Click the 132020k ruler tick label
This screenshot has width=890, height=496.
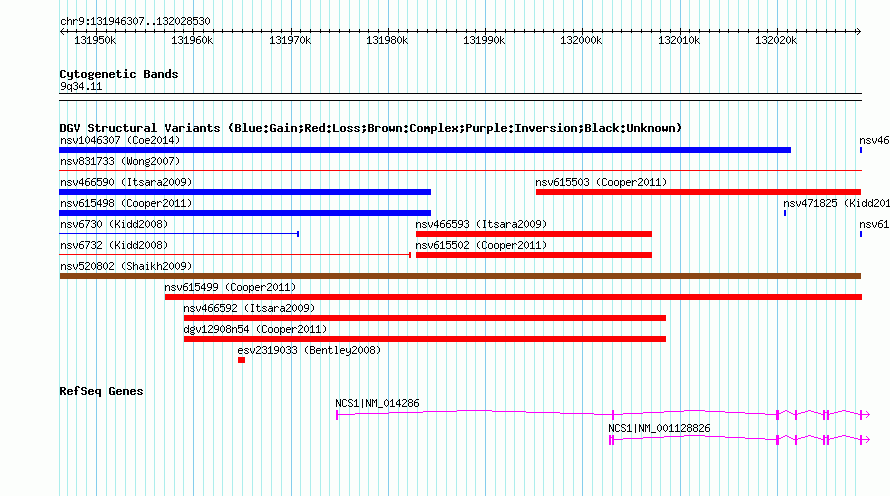coord(775,40)
